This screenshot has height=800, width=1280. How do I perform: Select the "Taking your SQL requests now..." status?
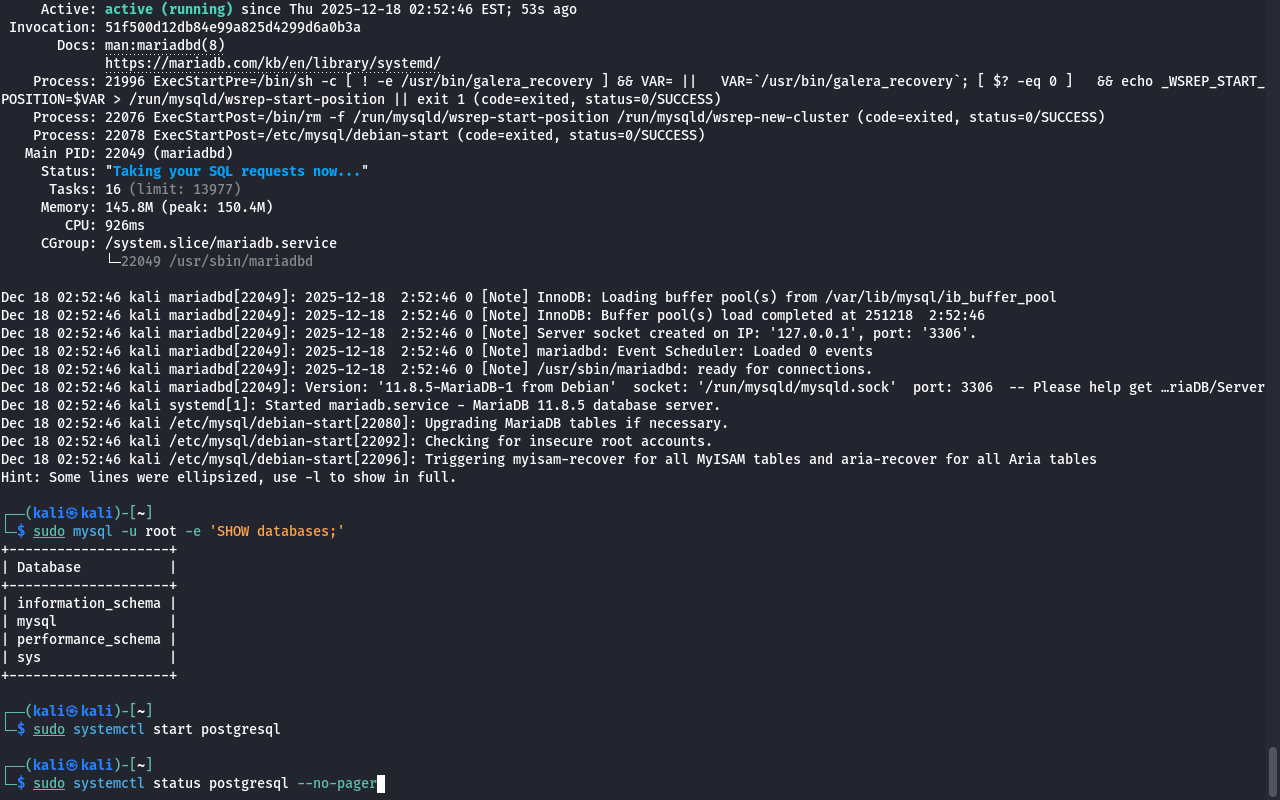(236, 171)
